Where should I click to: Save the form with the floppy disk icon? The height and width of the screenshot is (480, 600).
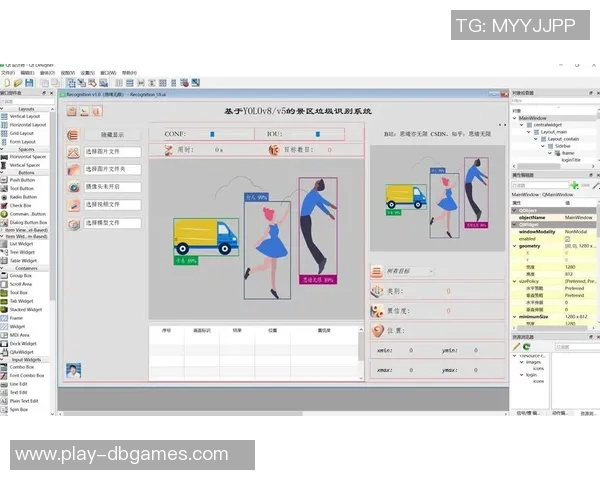tap(29, 83)
